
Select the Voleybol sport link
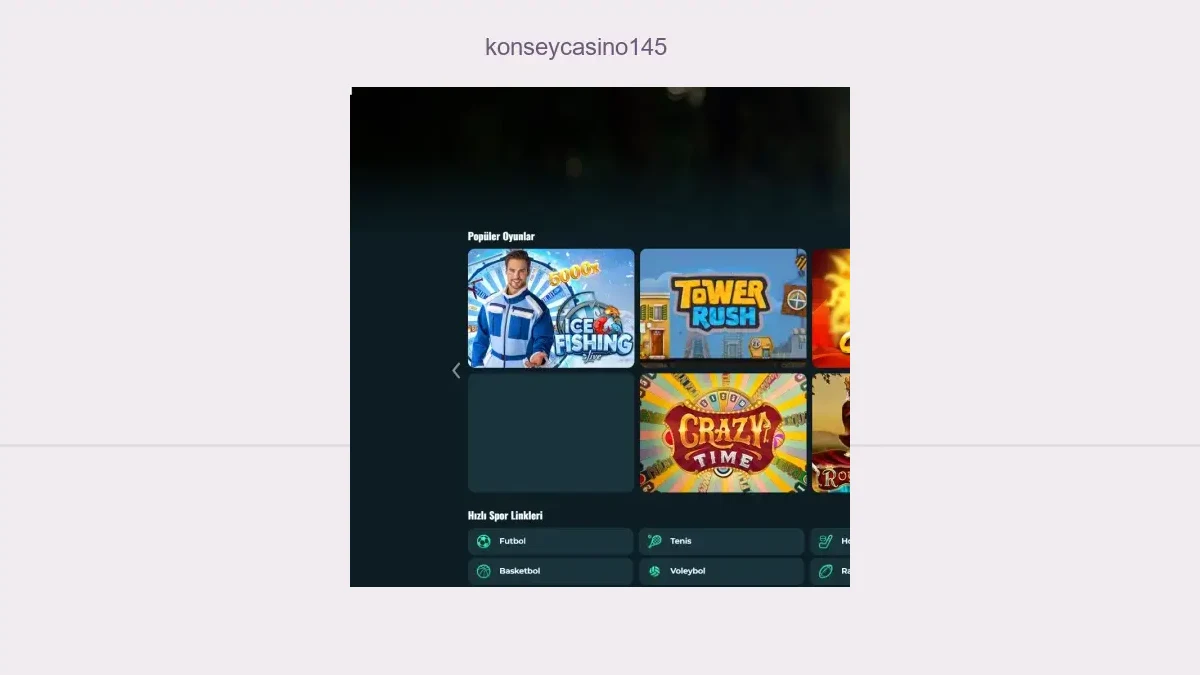[x=721, y=572]
